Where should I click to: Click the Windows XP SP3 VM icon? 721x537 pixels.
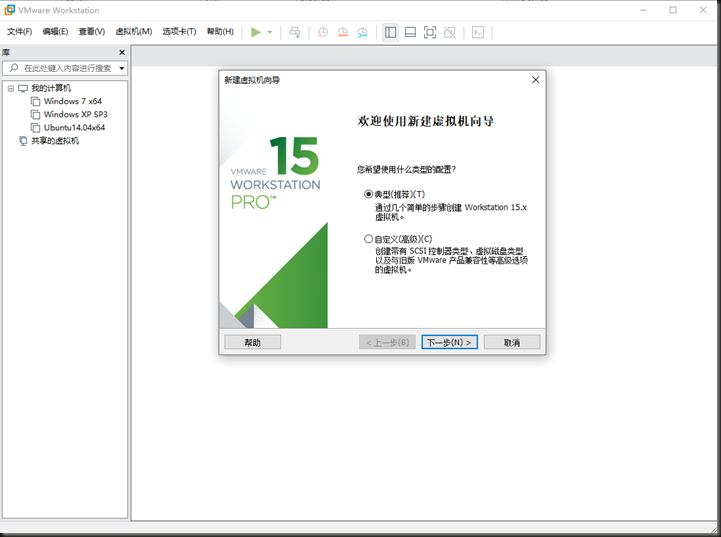(x=35, y=114)
